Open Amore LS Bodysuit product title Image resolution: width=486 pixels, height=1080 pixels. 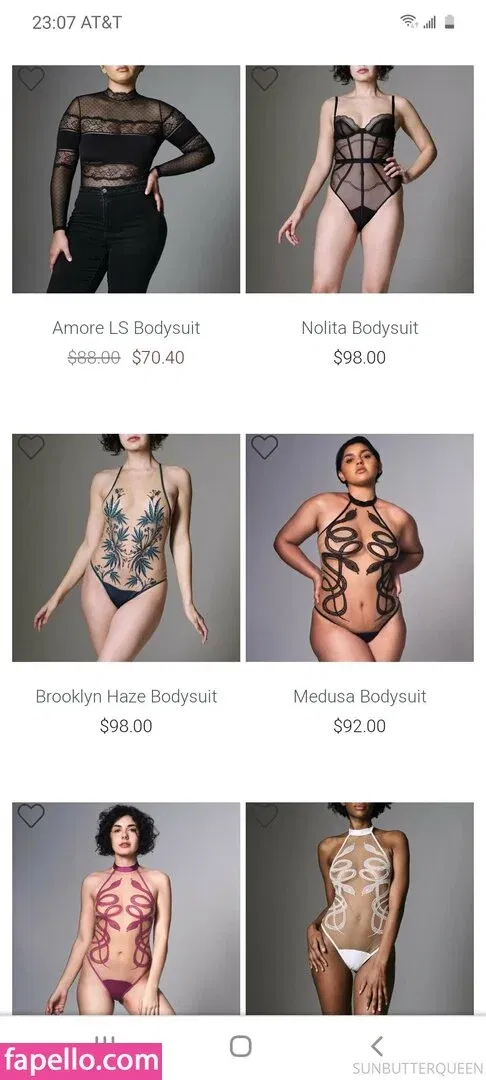coord(126,328)
